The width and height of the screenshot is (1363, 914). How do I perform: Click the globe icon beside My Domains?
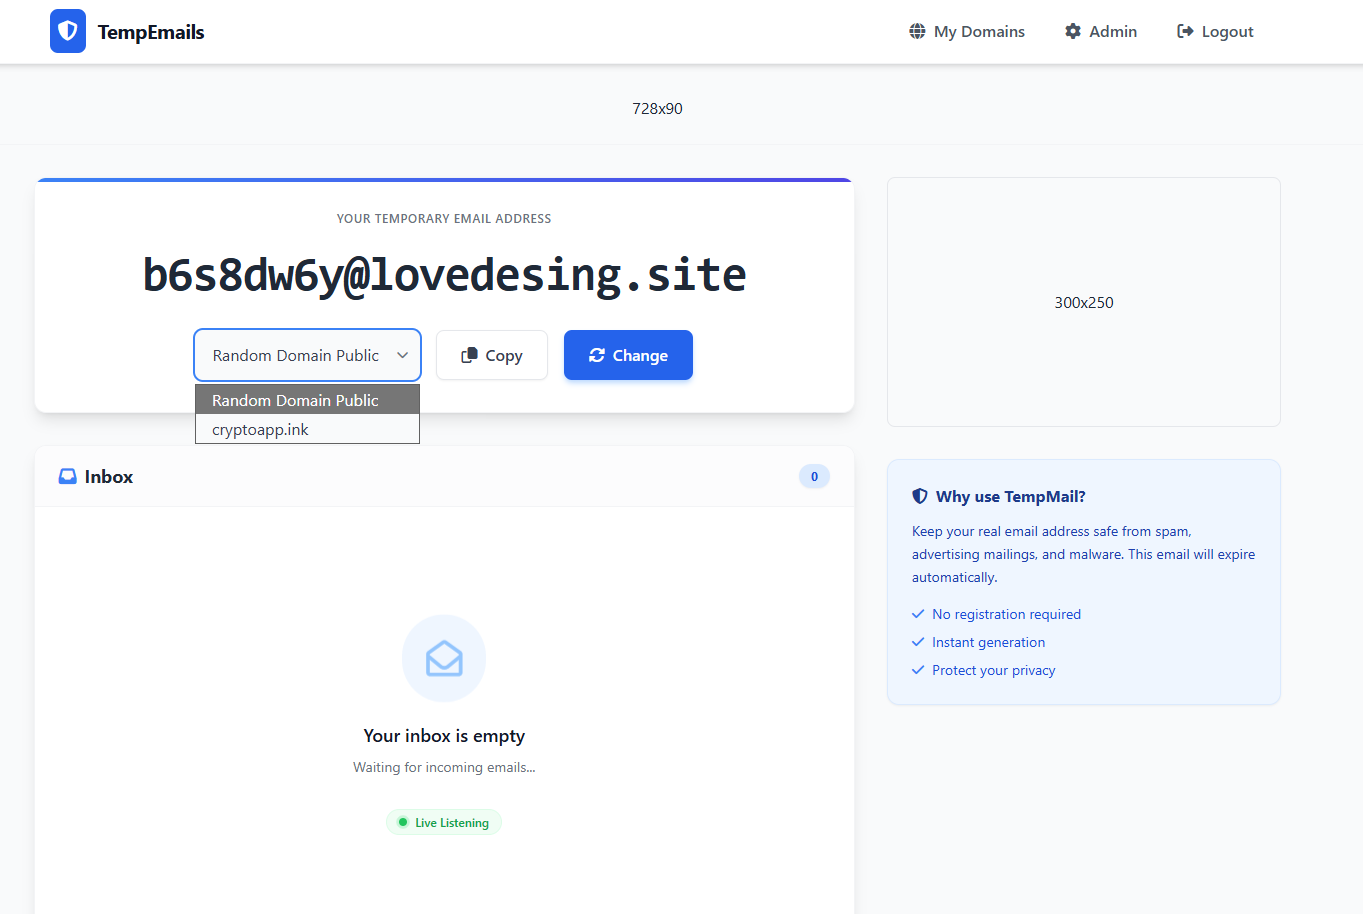click(917, 31)
